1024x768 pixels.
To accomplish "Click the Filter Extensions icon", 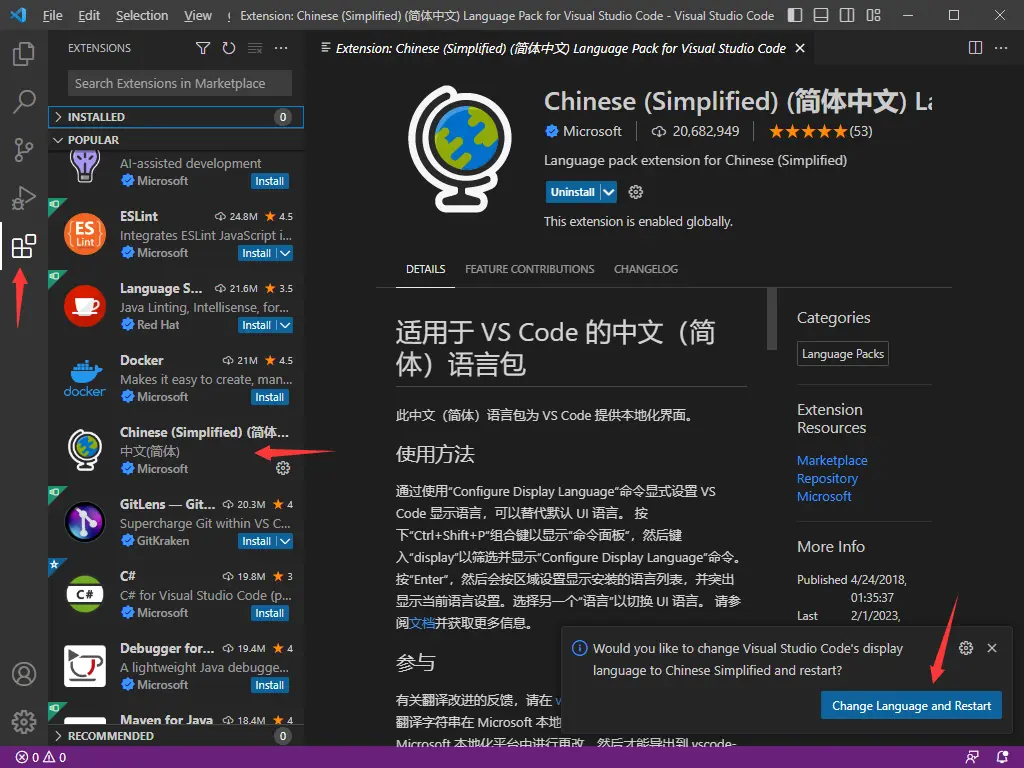I will click(x=203, y=47).
